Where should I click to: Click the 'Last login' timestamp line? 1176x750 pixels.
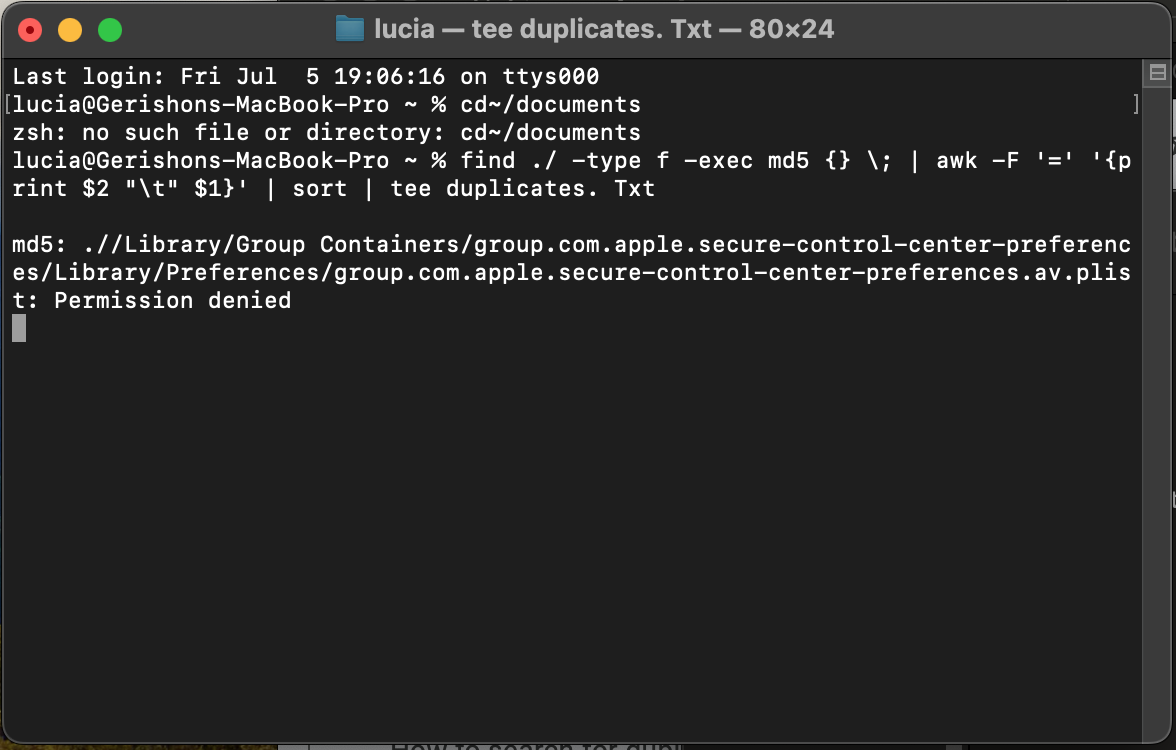pos(300,76)
